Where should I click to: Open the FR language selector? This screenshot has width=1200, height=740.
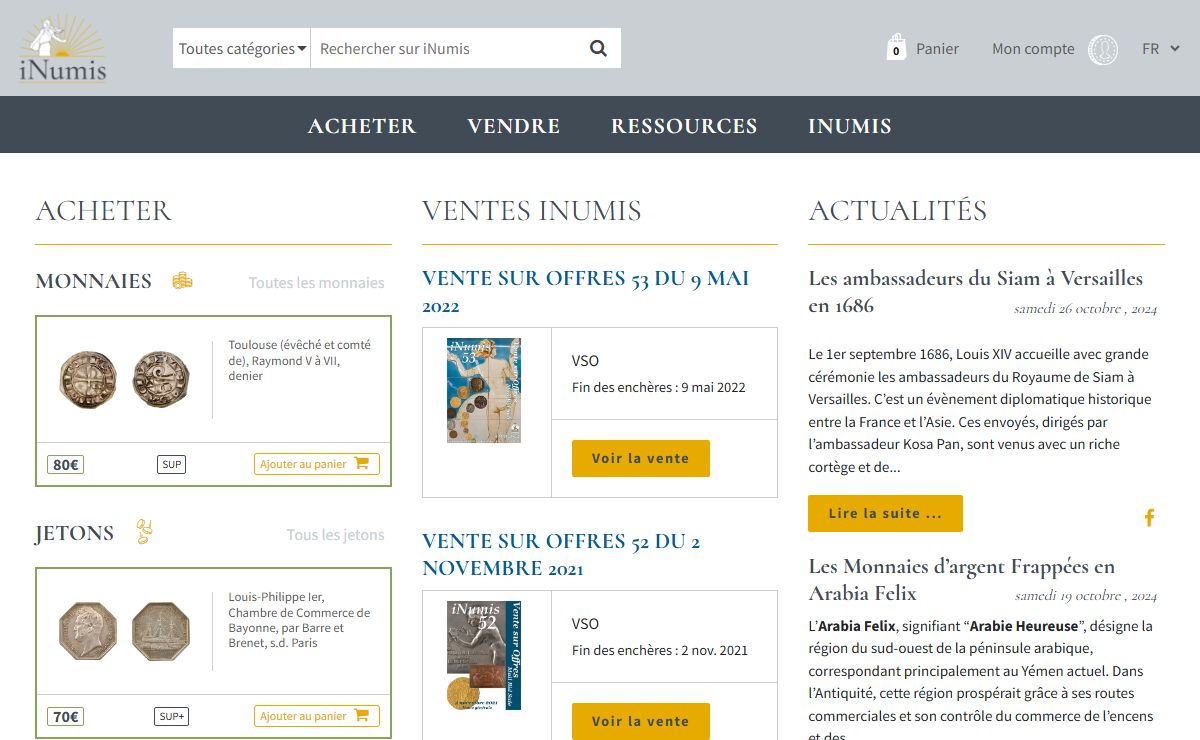click(x=1161, y=48)
